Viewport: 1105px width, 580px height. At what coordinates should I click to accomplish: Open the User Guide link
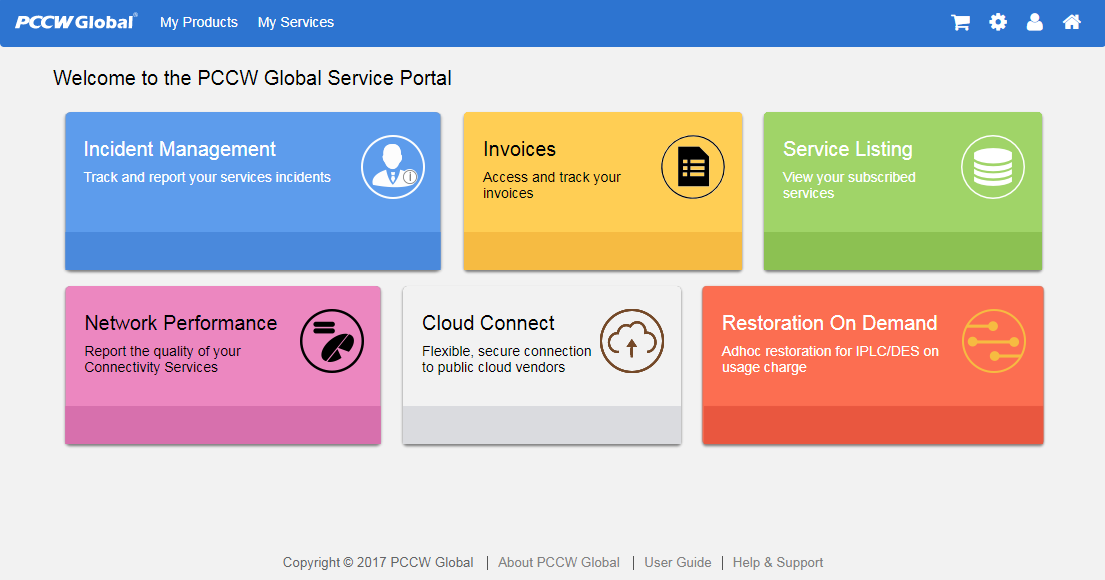tap(678, 562)
